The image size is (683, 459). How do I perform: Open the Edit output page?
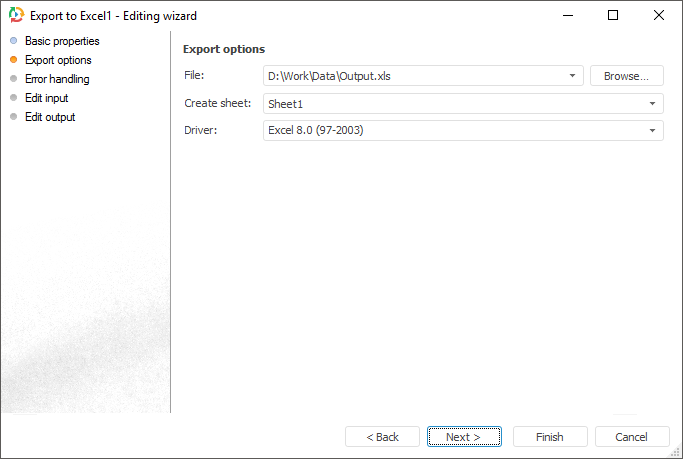click(x=50, y=117)
